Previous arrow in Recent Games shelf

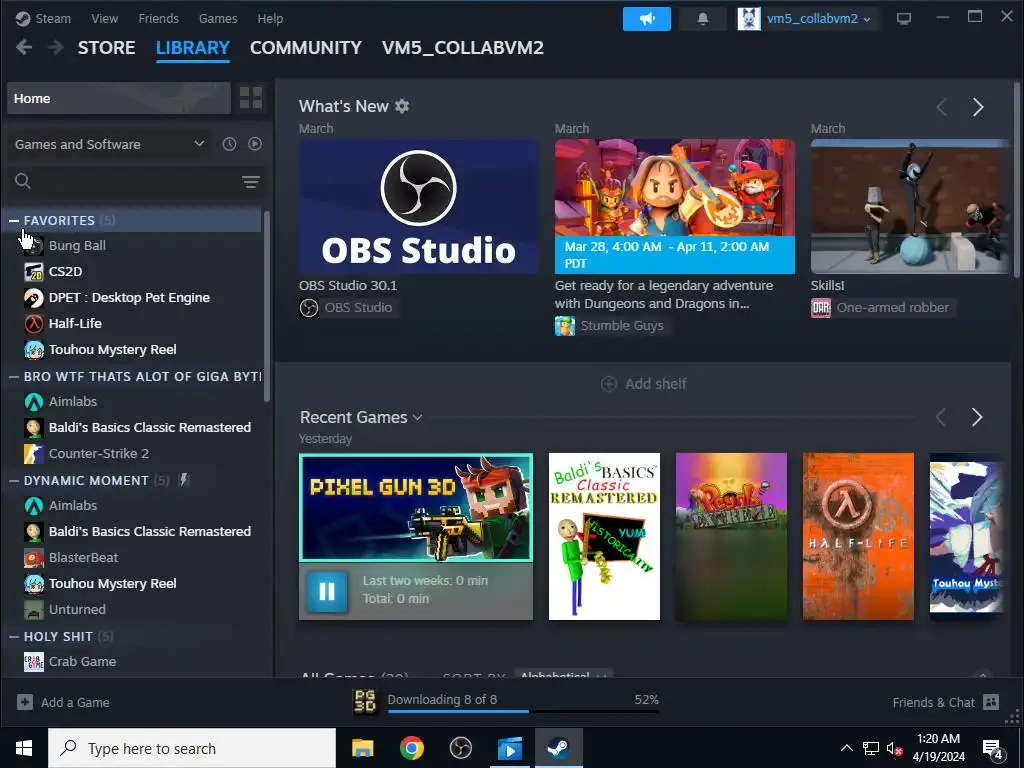(941, 417)
